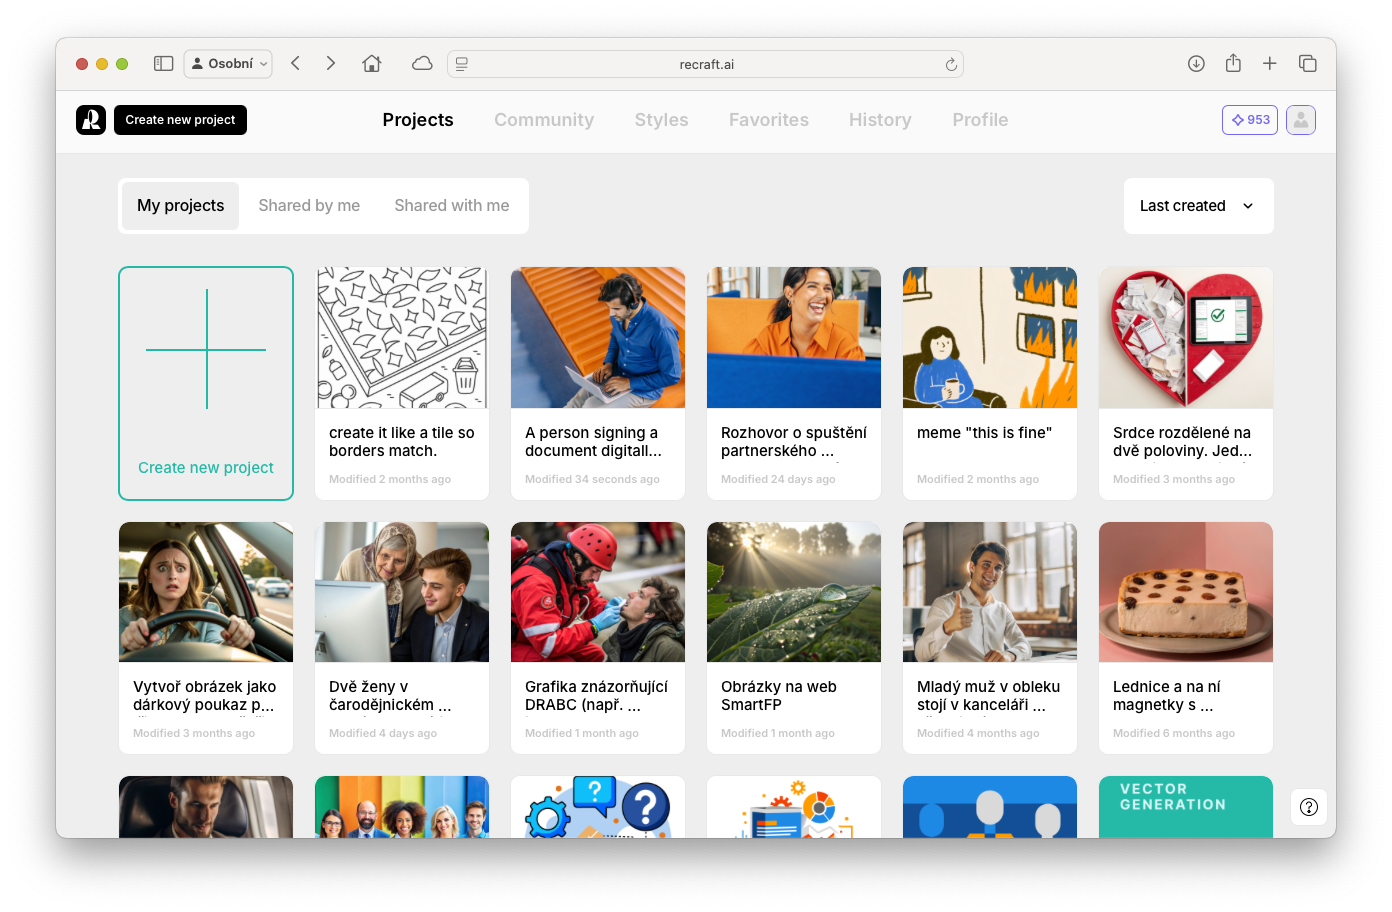The height and width of the screenshot is (912, 1392).
Task: Toggle the Safari sidebar icon
Action: click(164, 63)
